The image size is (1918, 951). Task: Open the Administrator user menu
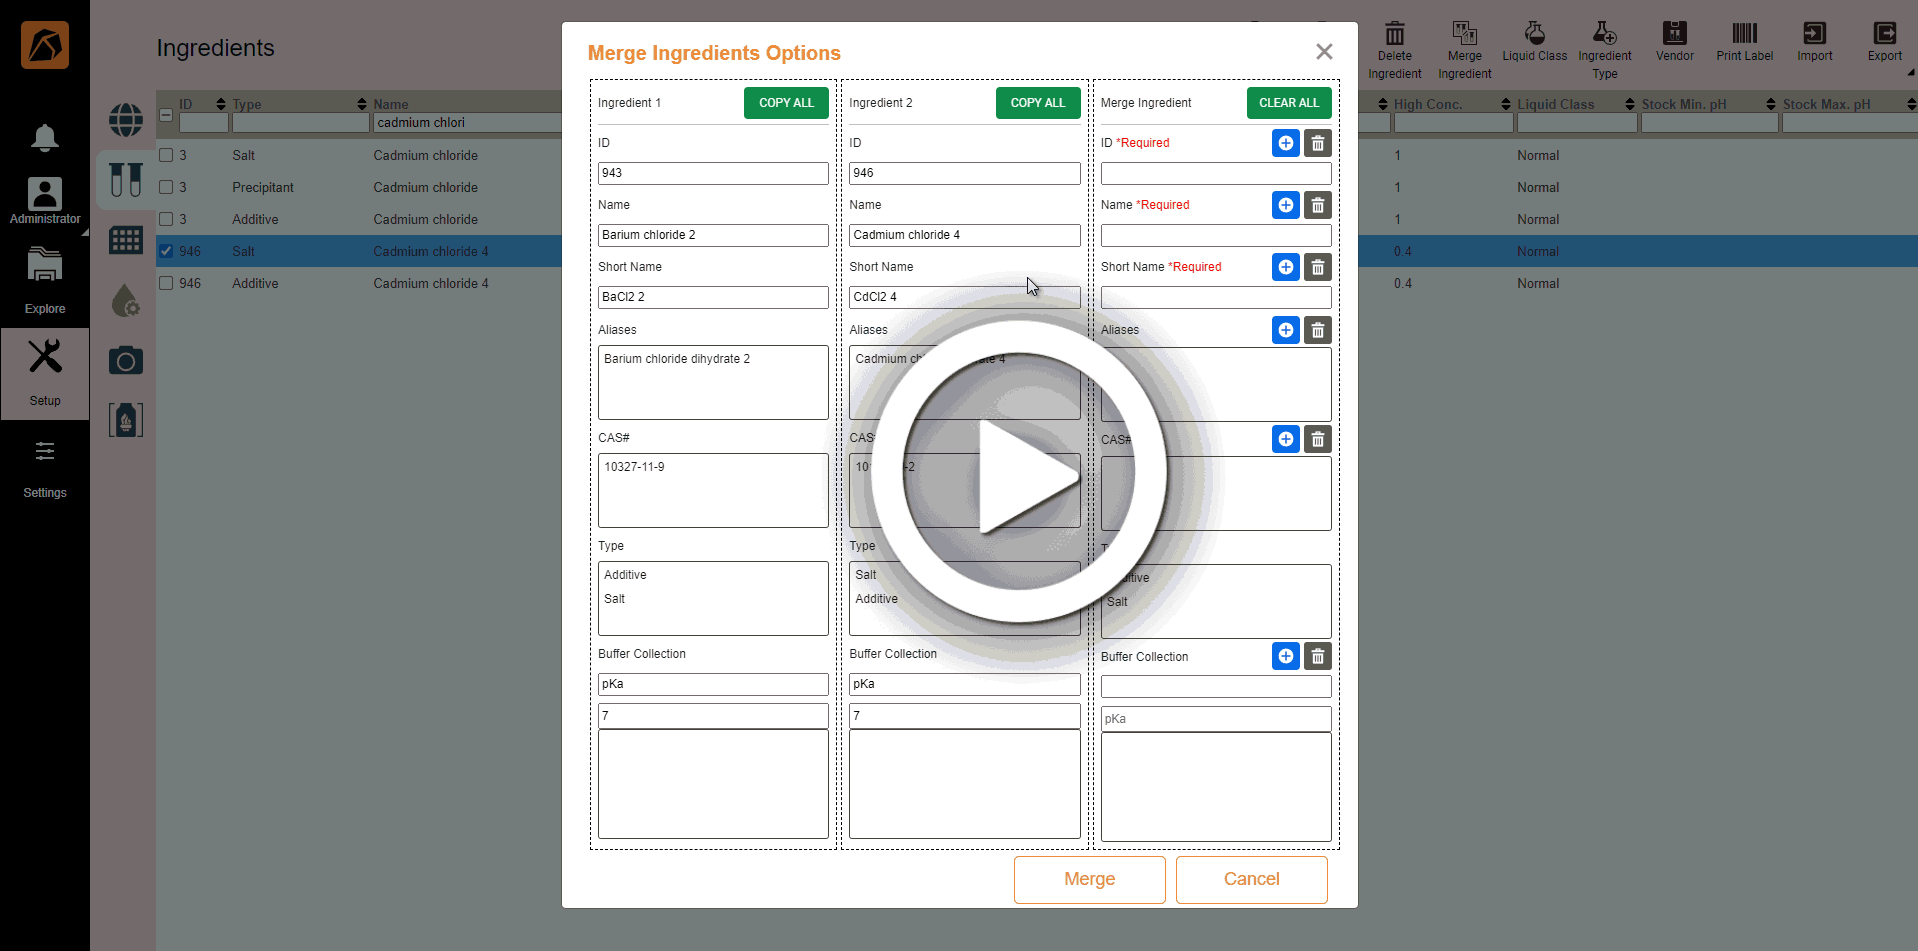coord(44,200)
